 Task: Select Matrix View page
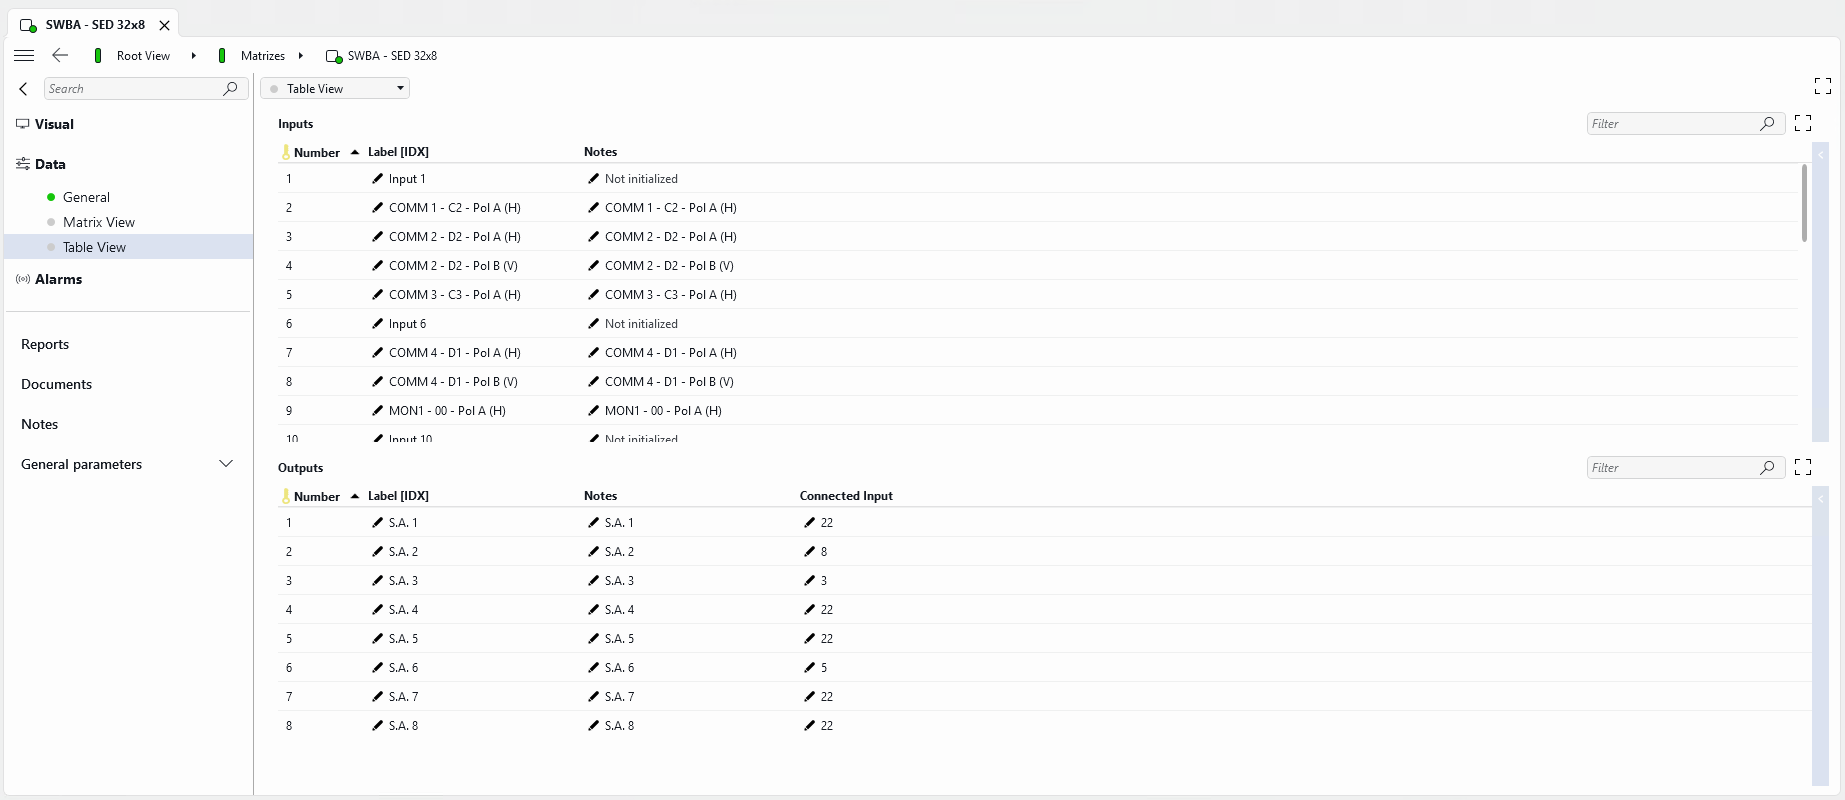click(99, 222)
